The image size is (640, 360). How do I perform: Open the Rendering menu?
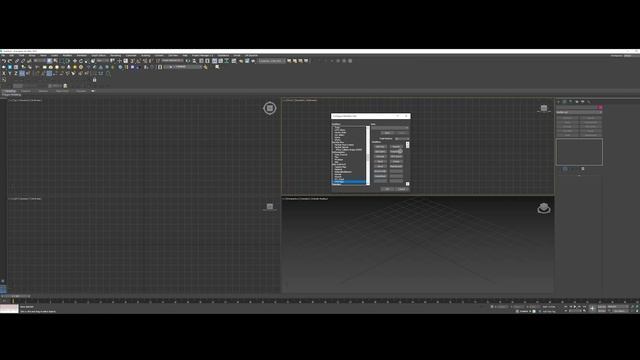pyautogui.click(x=116, y=56)
